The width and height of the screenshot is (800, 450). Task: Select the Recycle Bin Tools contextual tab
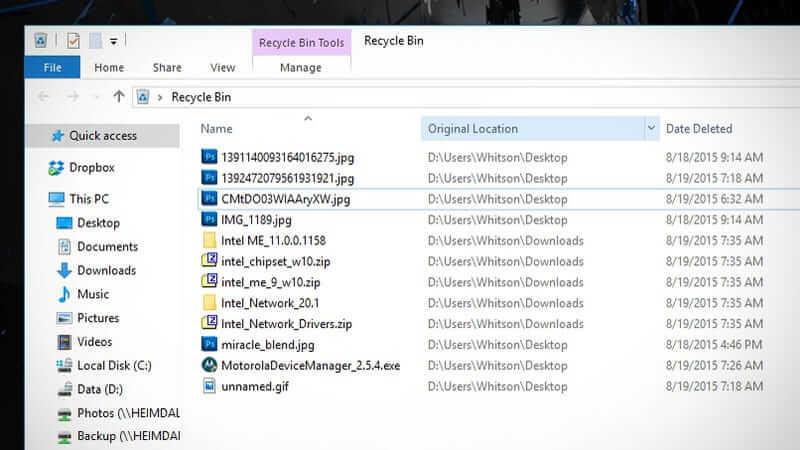[x=302, y=42]
